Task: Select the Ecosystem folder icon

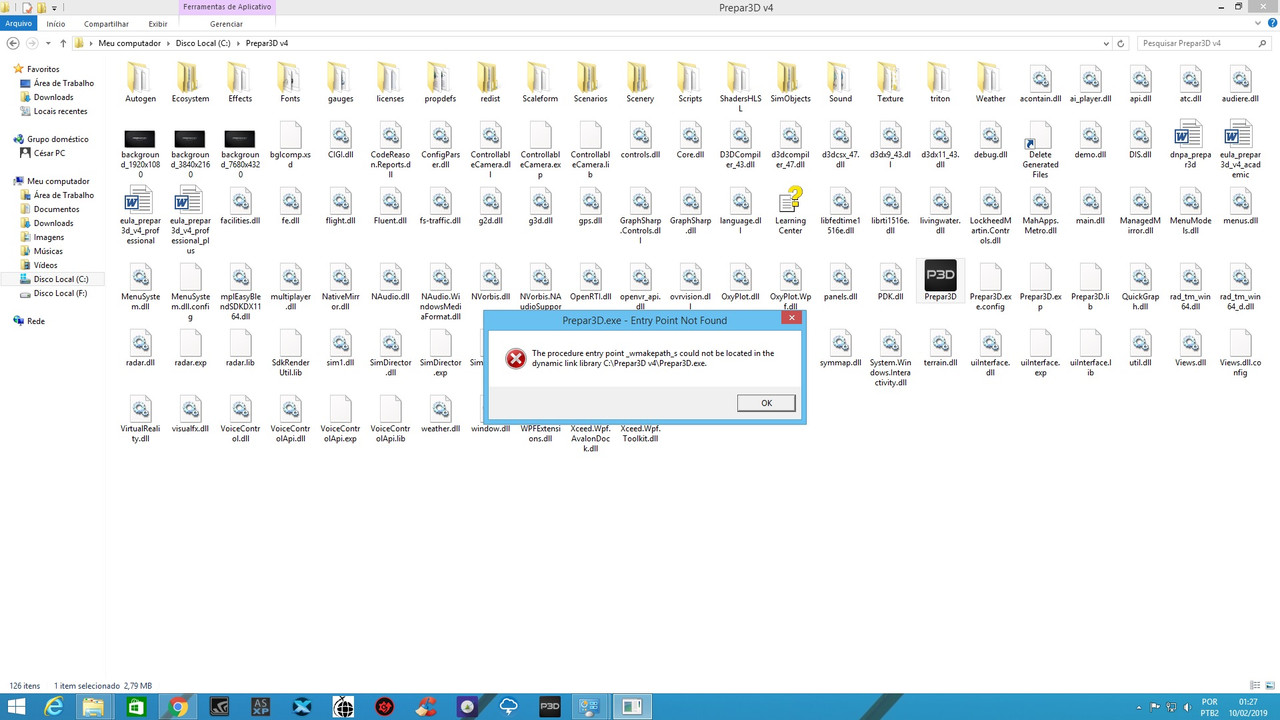Action: pyautogui.click(x=190, y=77)
